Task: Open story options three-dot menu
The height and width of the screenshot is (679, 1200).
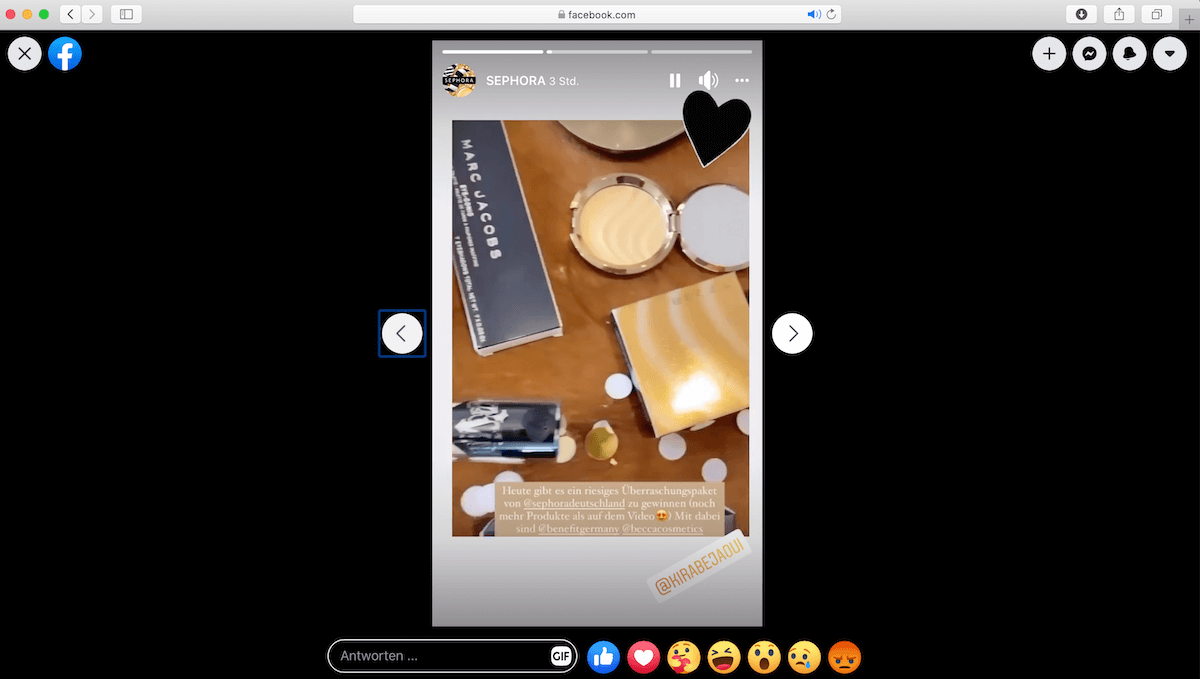Action: pyautogui.click(x=742, y=80)
